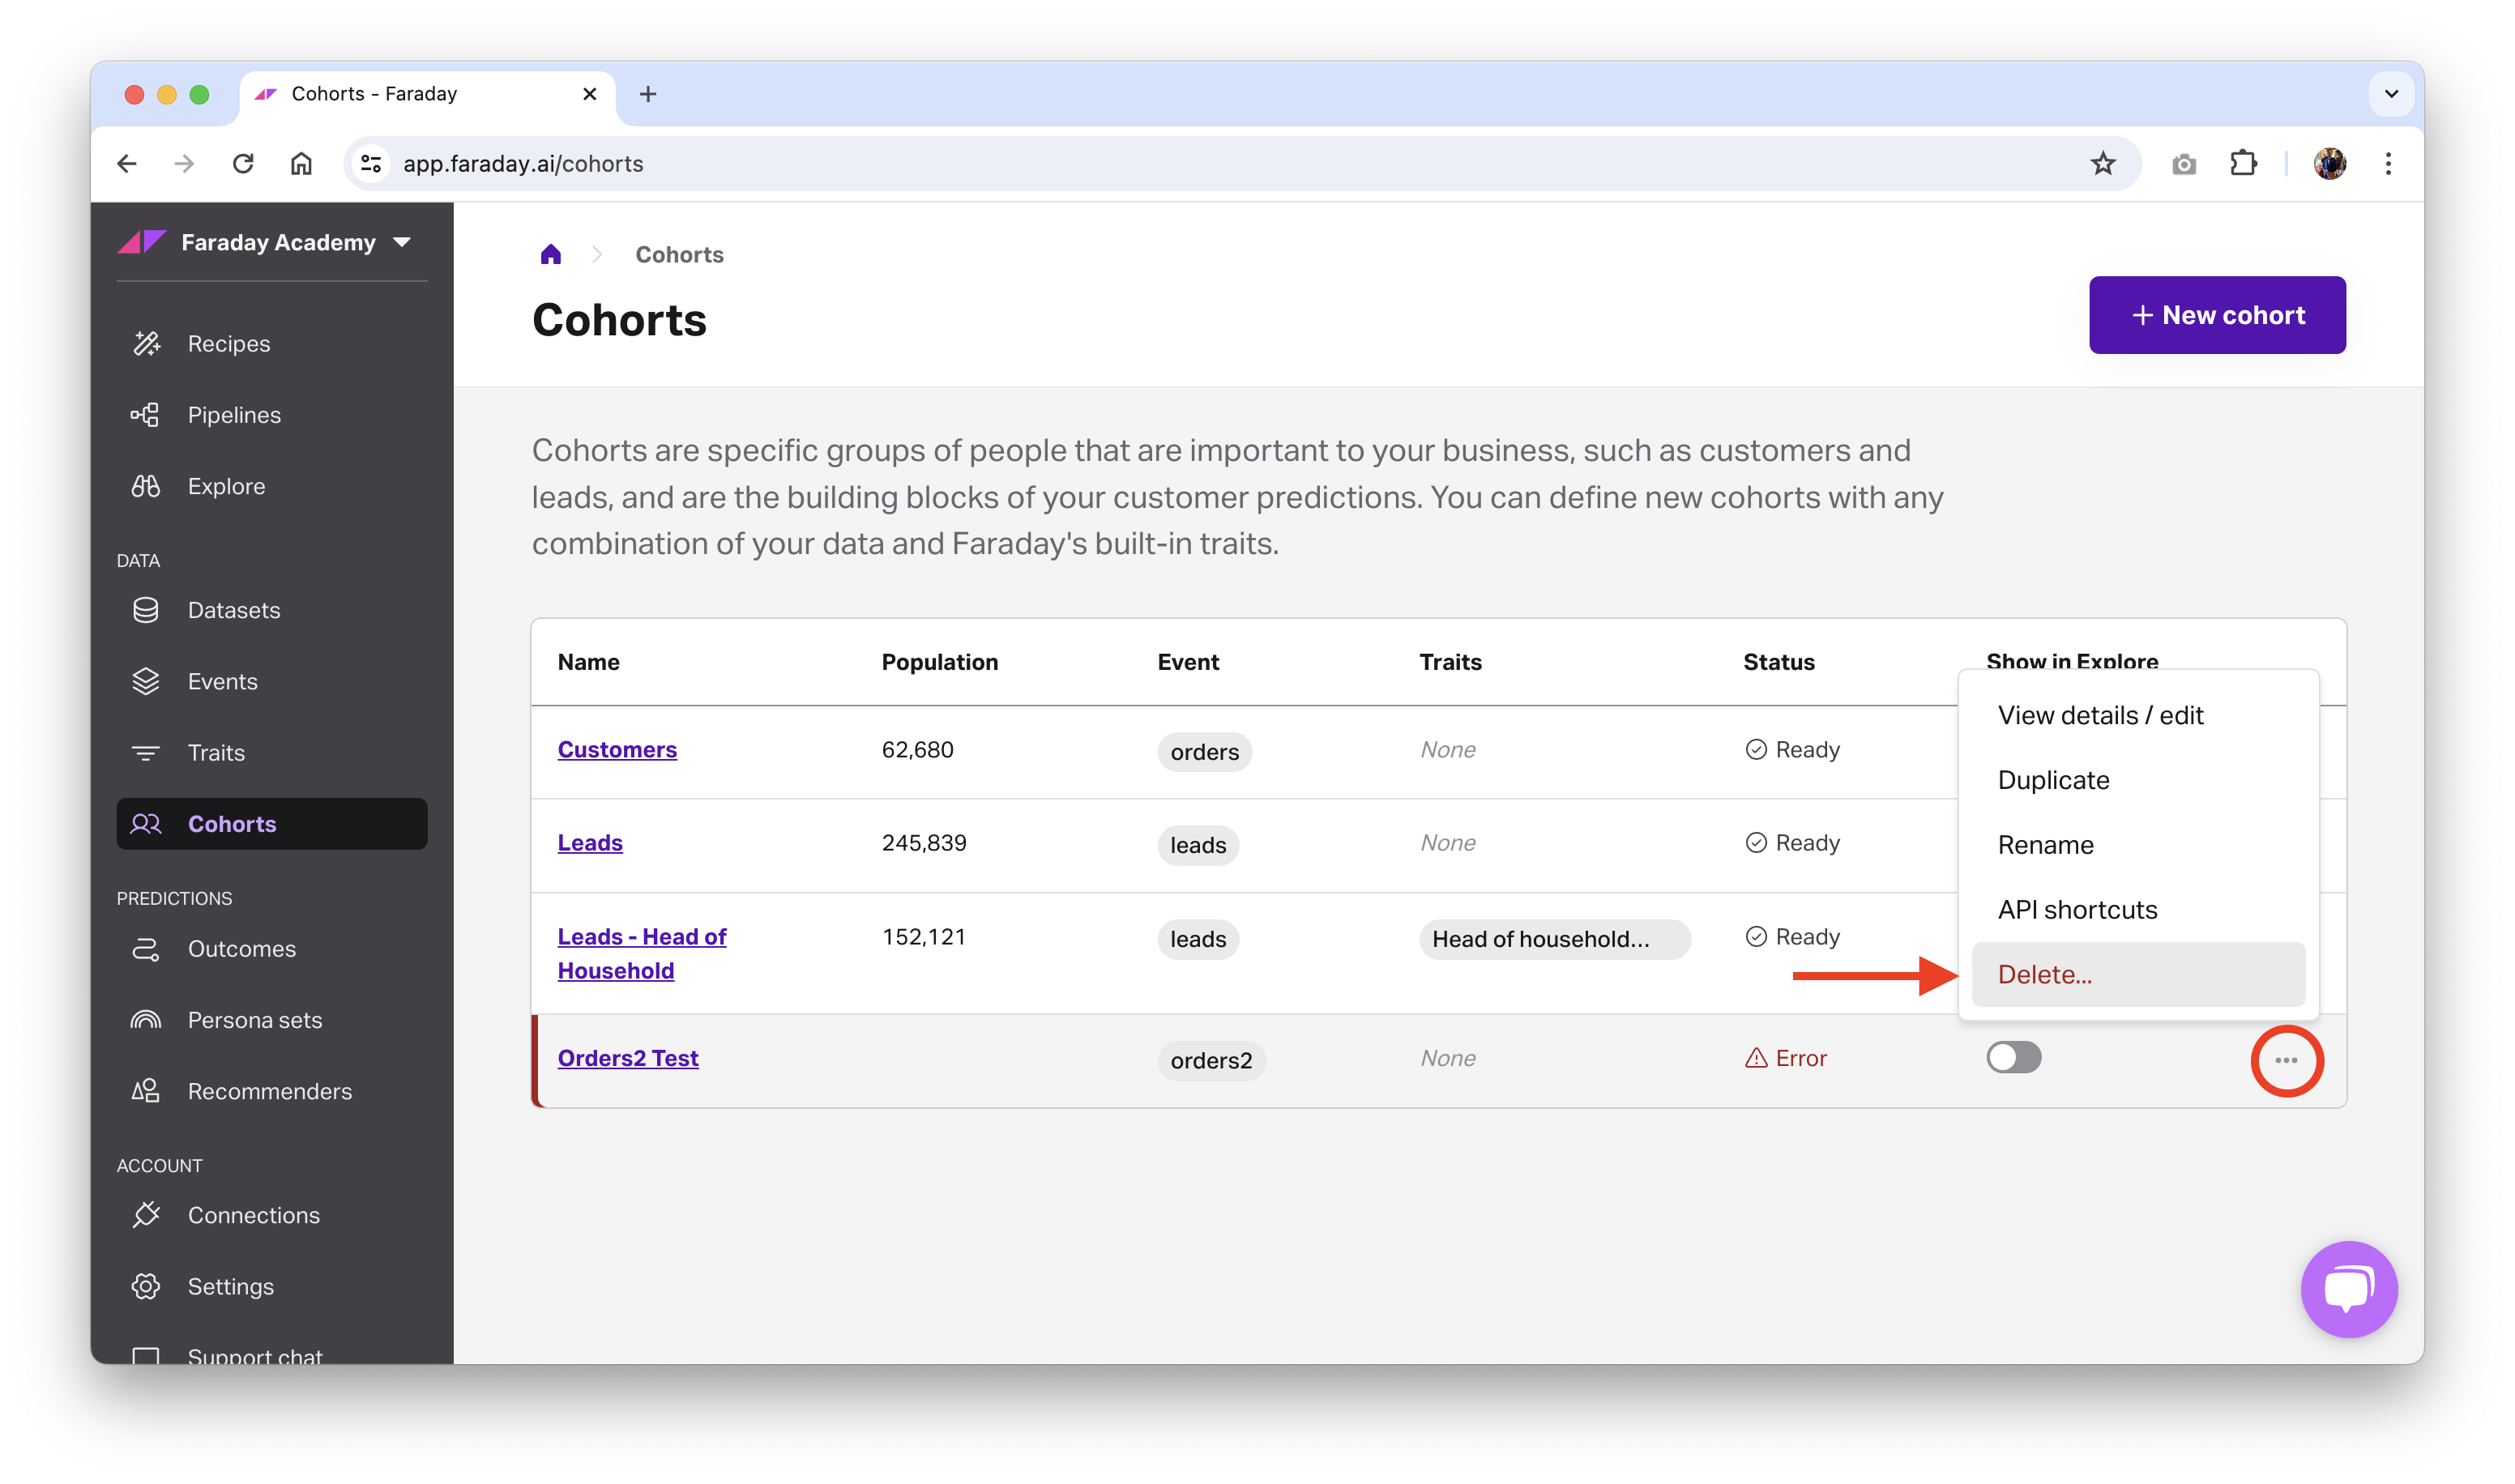Image resolution: width=2515 pixels, height=1484 pixels.
Task: Open Events via its stacked-layers icon
Action: click(146, 681)
